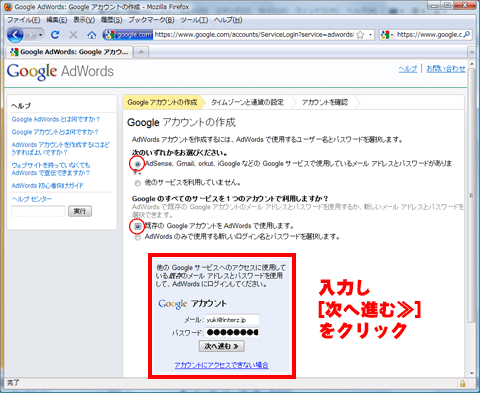Image resolution: width=480 pixels, height=393 pixels.
Task: Open the back/forward history dropdown arrow
Action: point(41,35)
